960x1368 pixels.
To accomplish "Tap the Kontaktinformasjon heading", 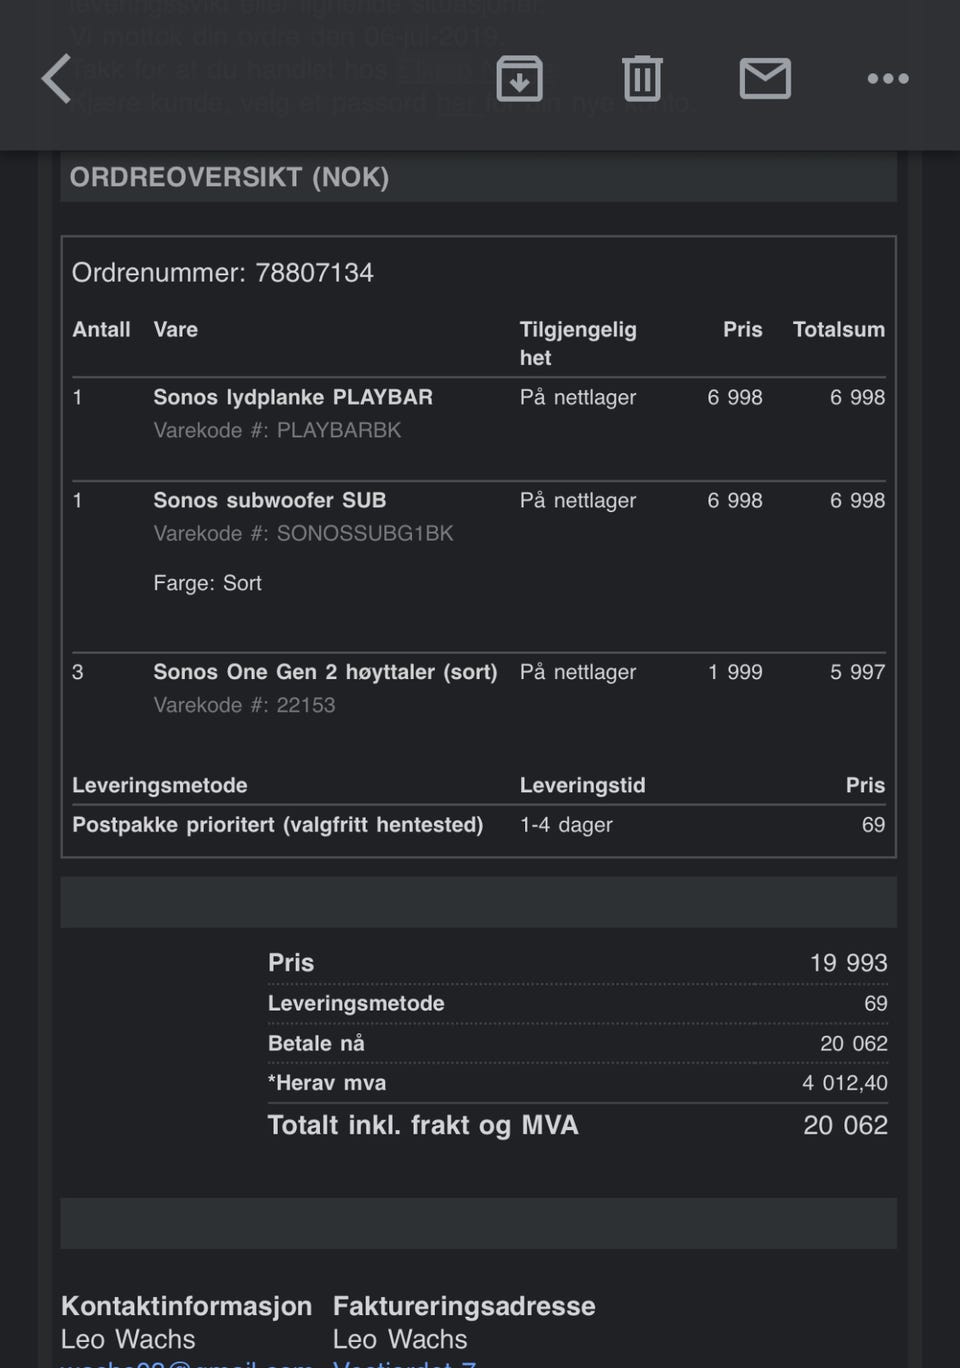I will (x=186, y=1306).
